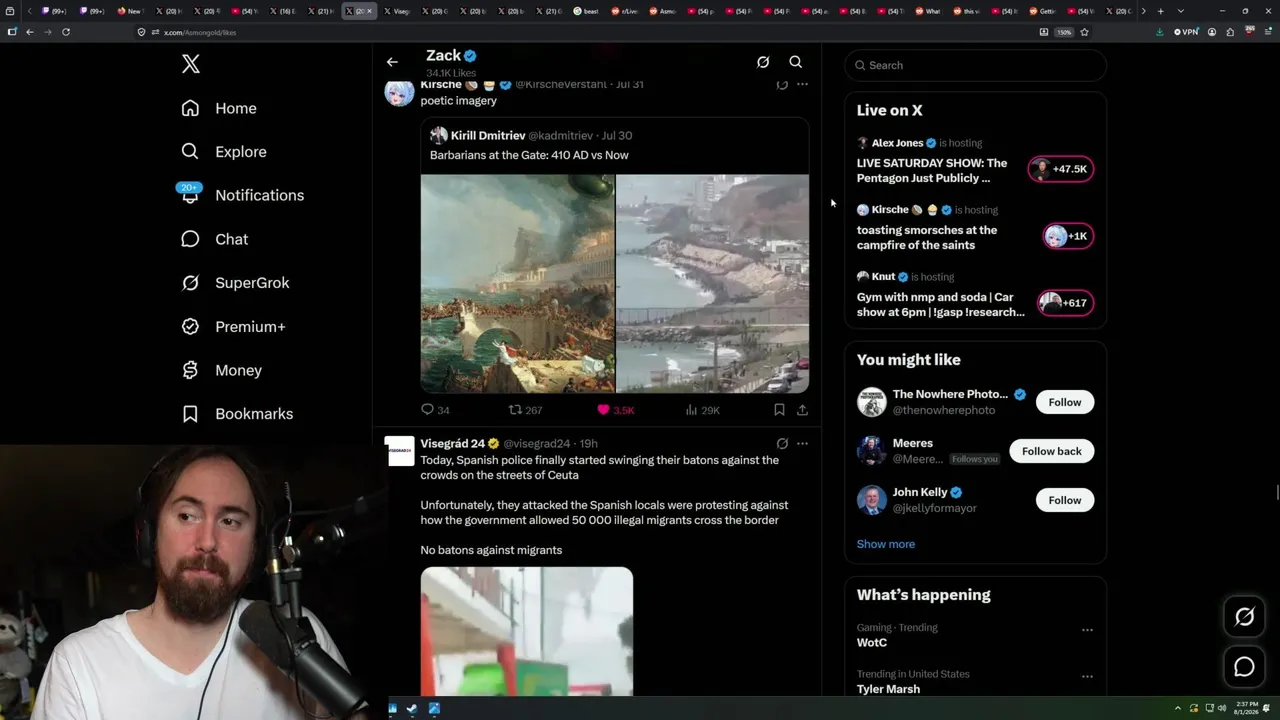This screenshot has width=1280, height=720.
Task: Open the Tyler Marsh trending topic
Action: tap(888, 689)
